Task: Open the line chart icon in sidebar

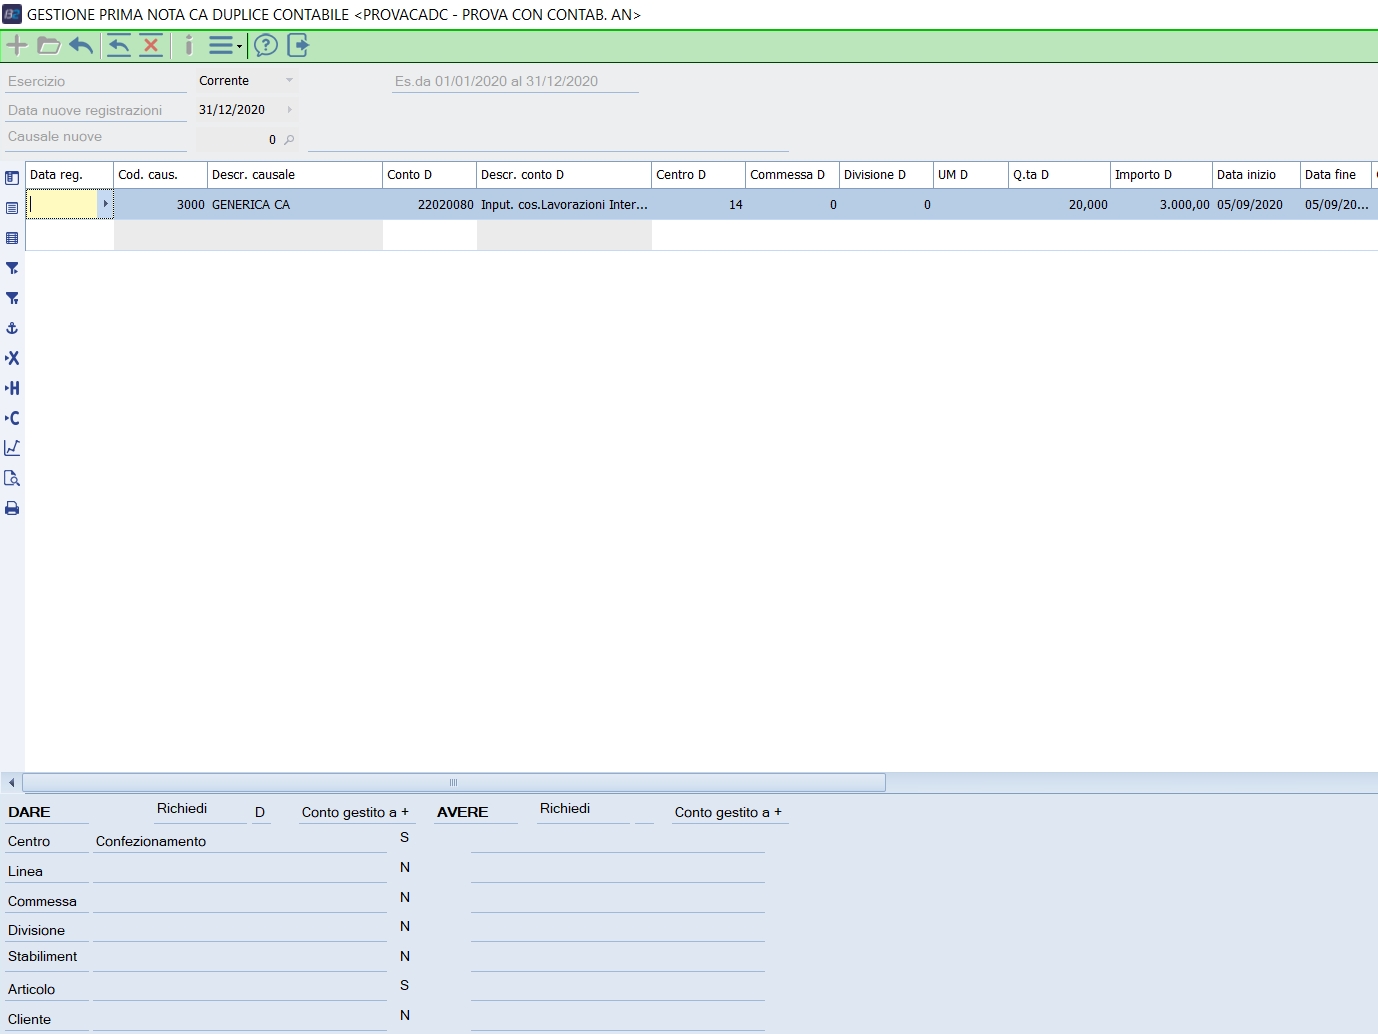Action: point(12,448)
